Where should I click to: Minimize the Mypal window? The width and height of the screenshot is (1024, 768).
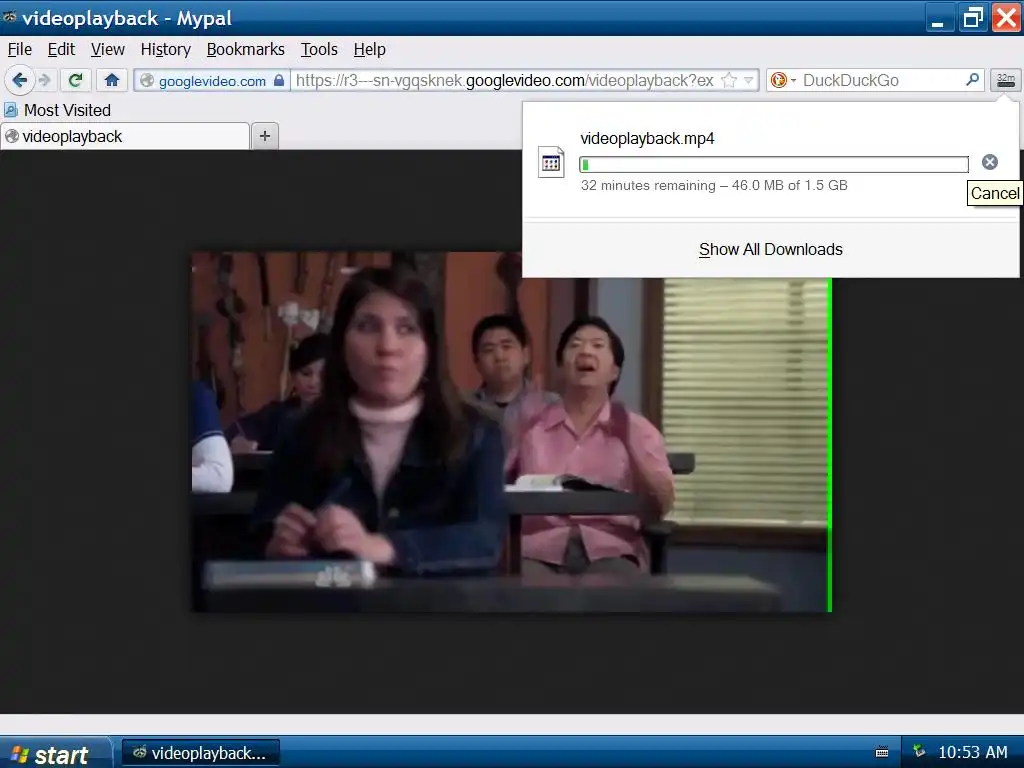(938, 18)
